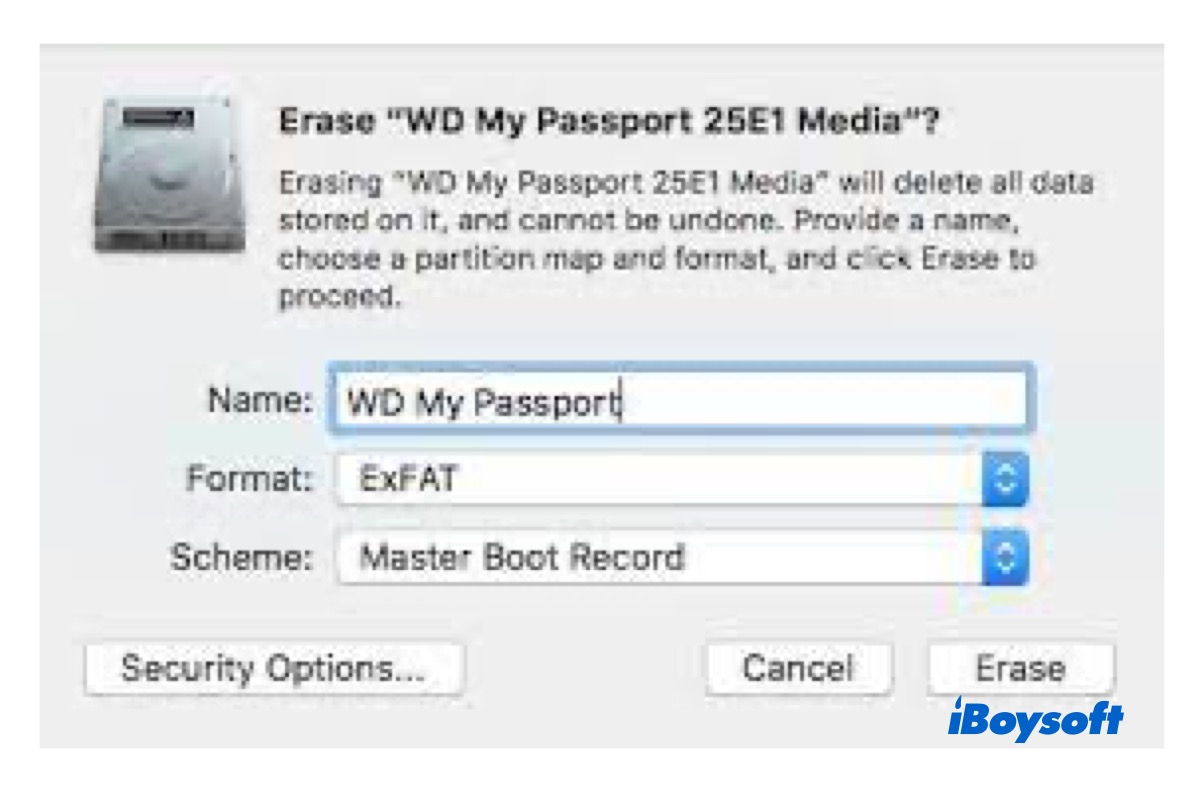The height and width of the screenshot is (800, 1200).
Task: Open the Format dropdown showing ExFAT
Action: tap(660, 480)
